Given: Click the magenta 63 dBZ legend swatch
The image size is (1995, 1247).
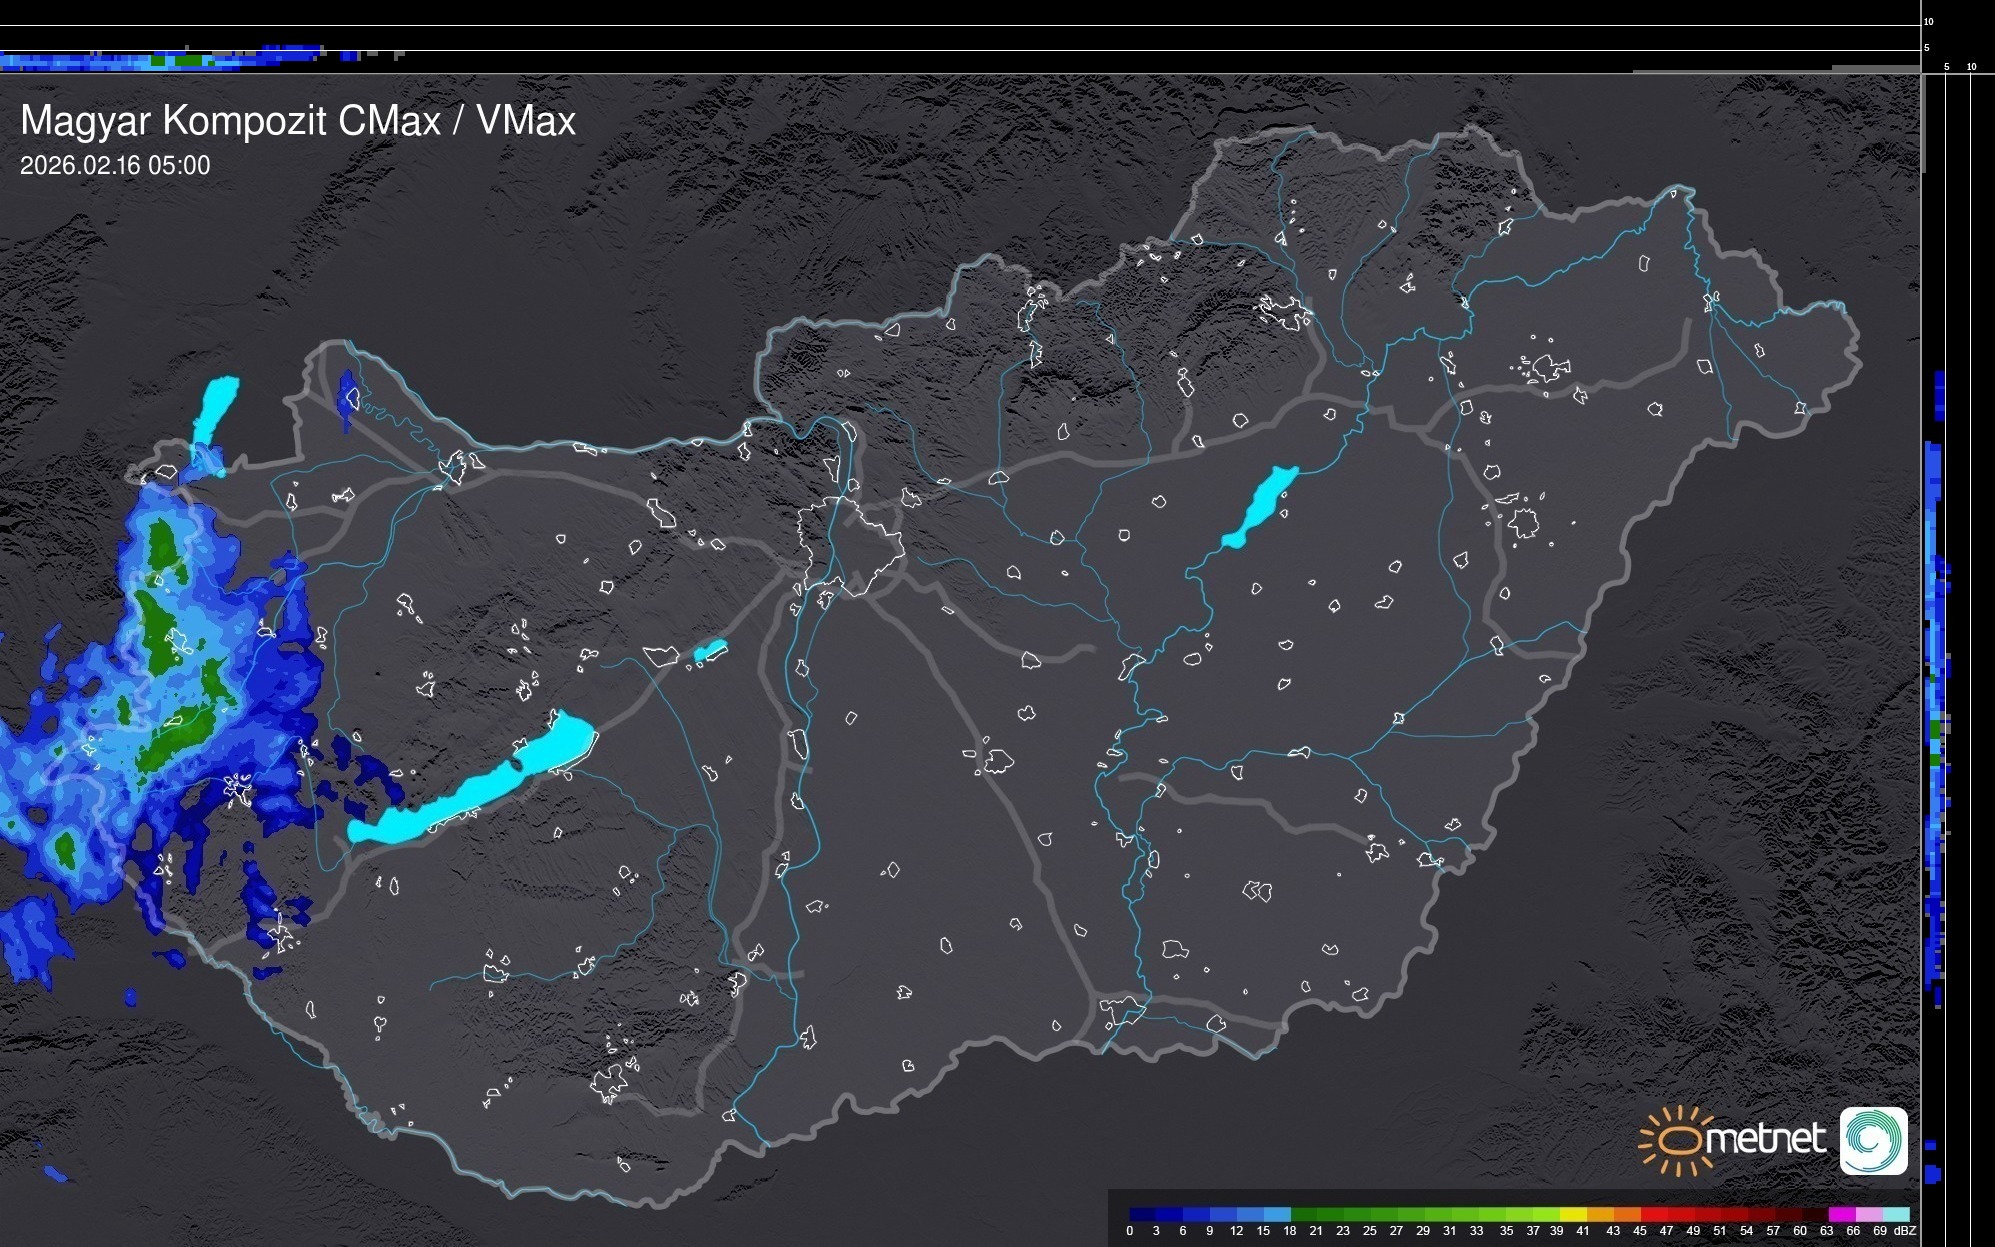Looking at the screenshot, I should [x=1840, y=1214].
